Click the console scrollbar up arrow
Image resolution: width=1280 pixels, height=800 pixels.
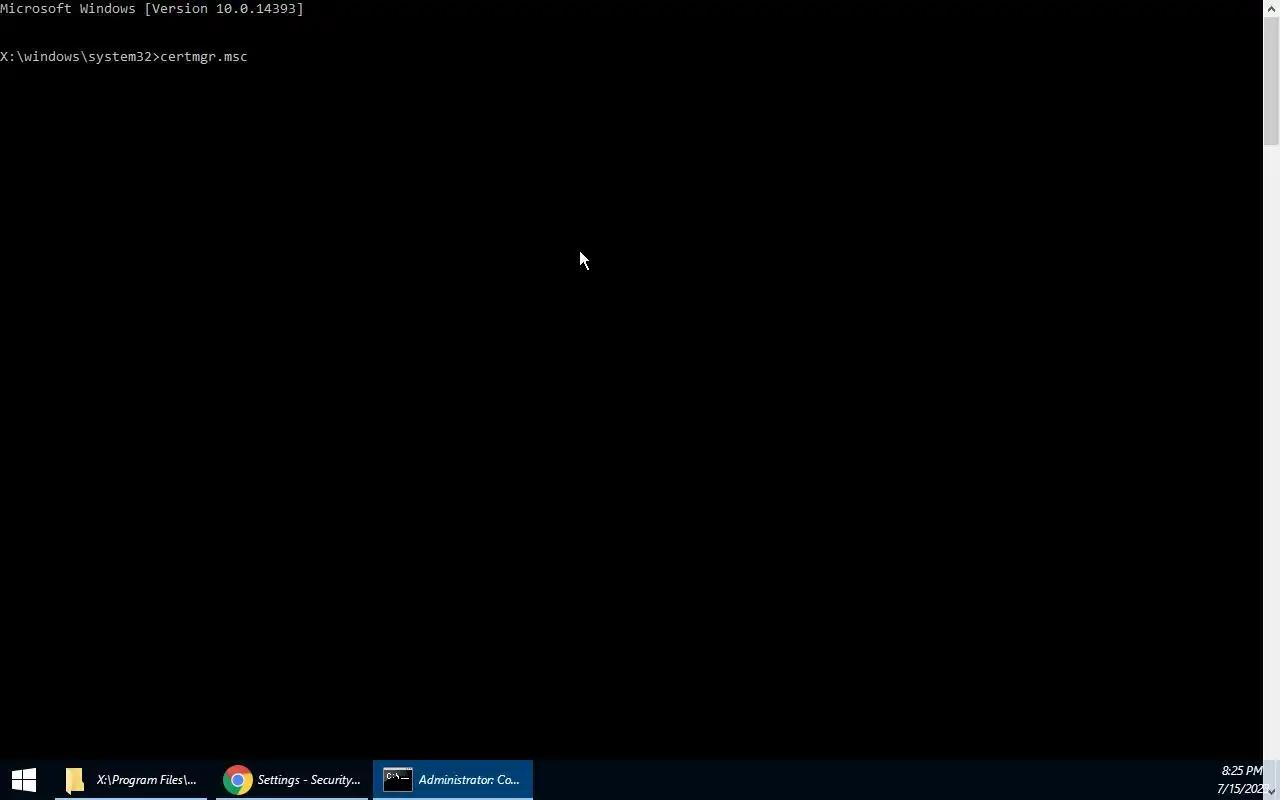point(1271,8)
